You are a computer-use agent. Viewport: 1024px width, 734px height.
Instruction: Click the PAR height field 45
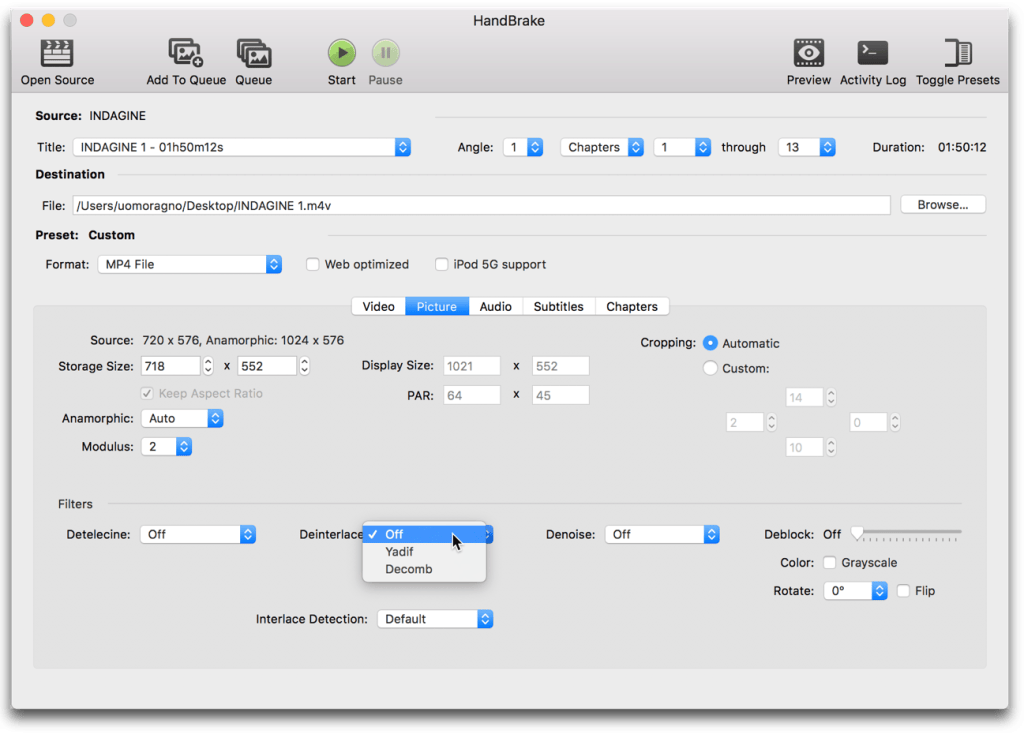click(x=560, y=395)
